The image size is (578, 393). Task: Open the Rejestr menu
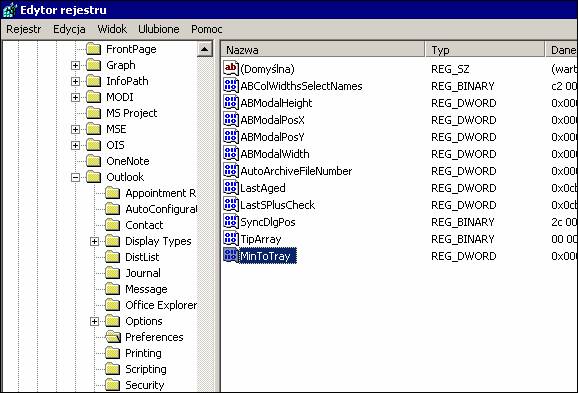click(x=24, y=29)
